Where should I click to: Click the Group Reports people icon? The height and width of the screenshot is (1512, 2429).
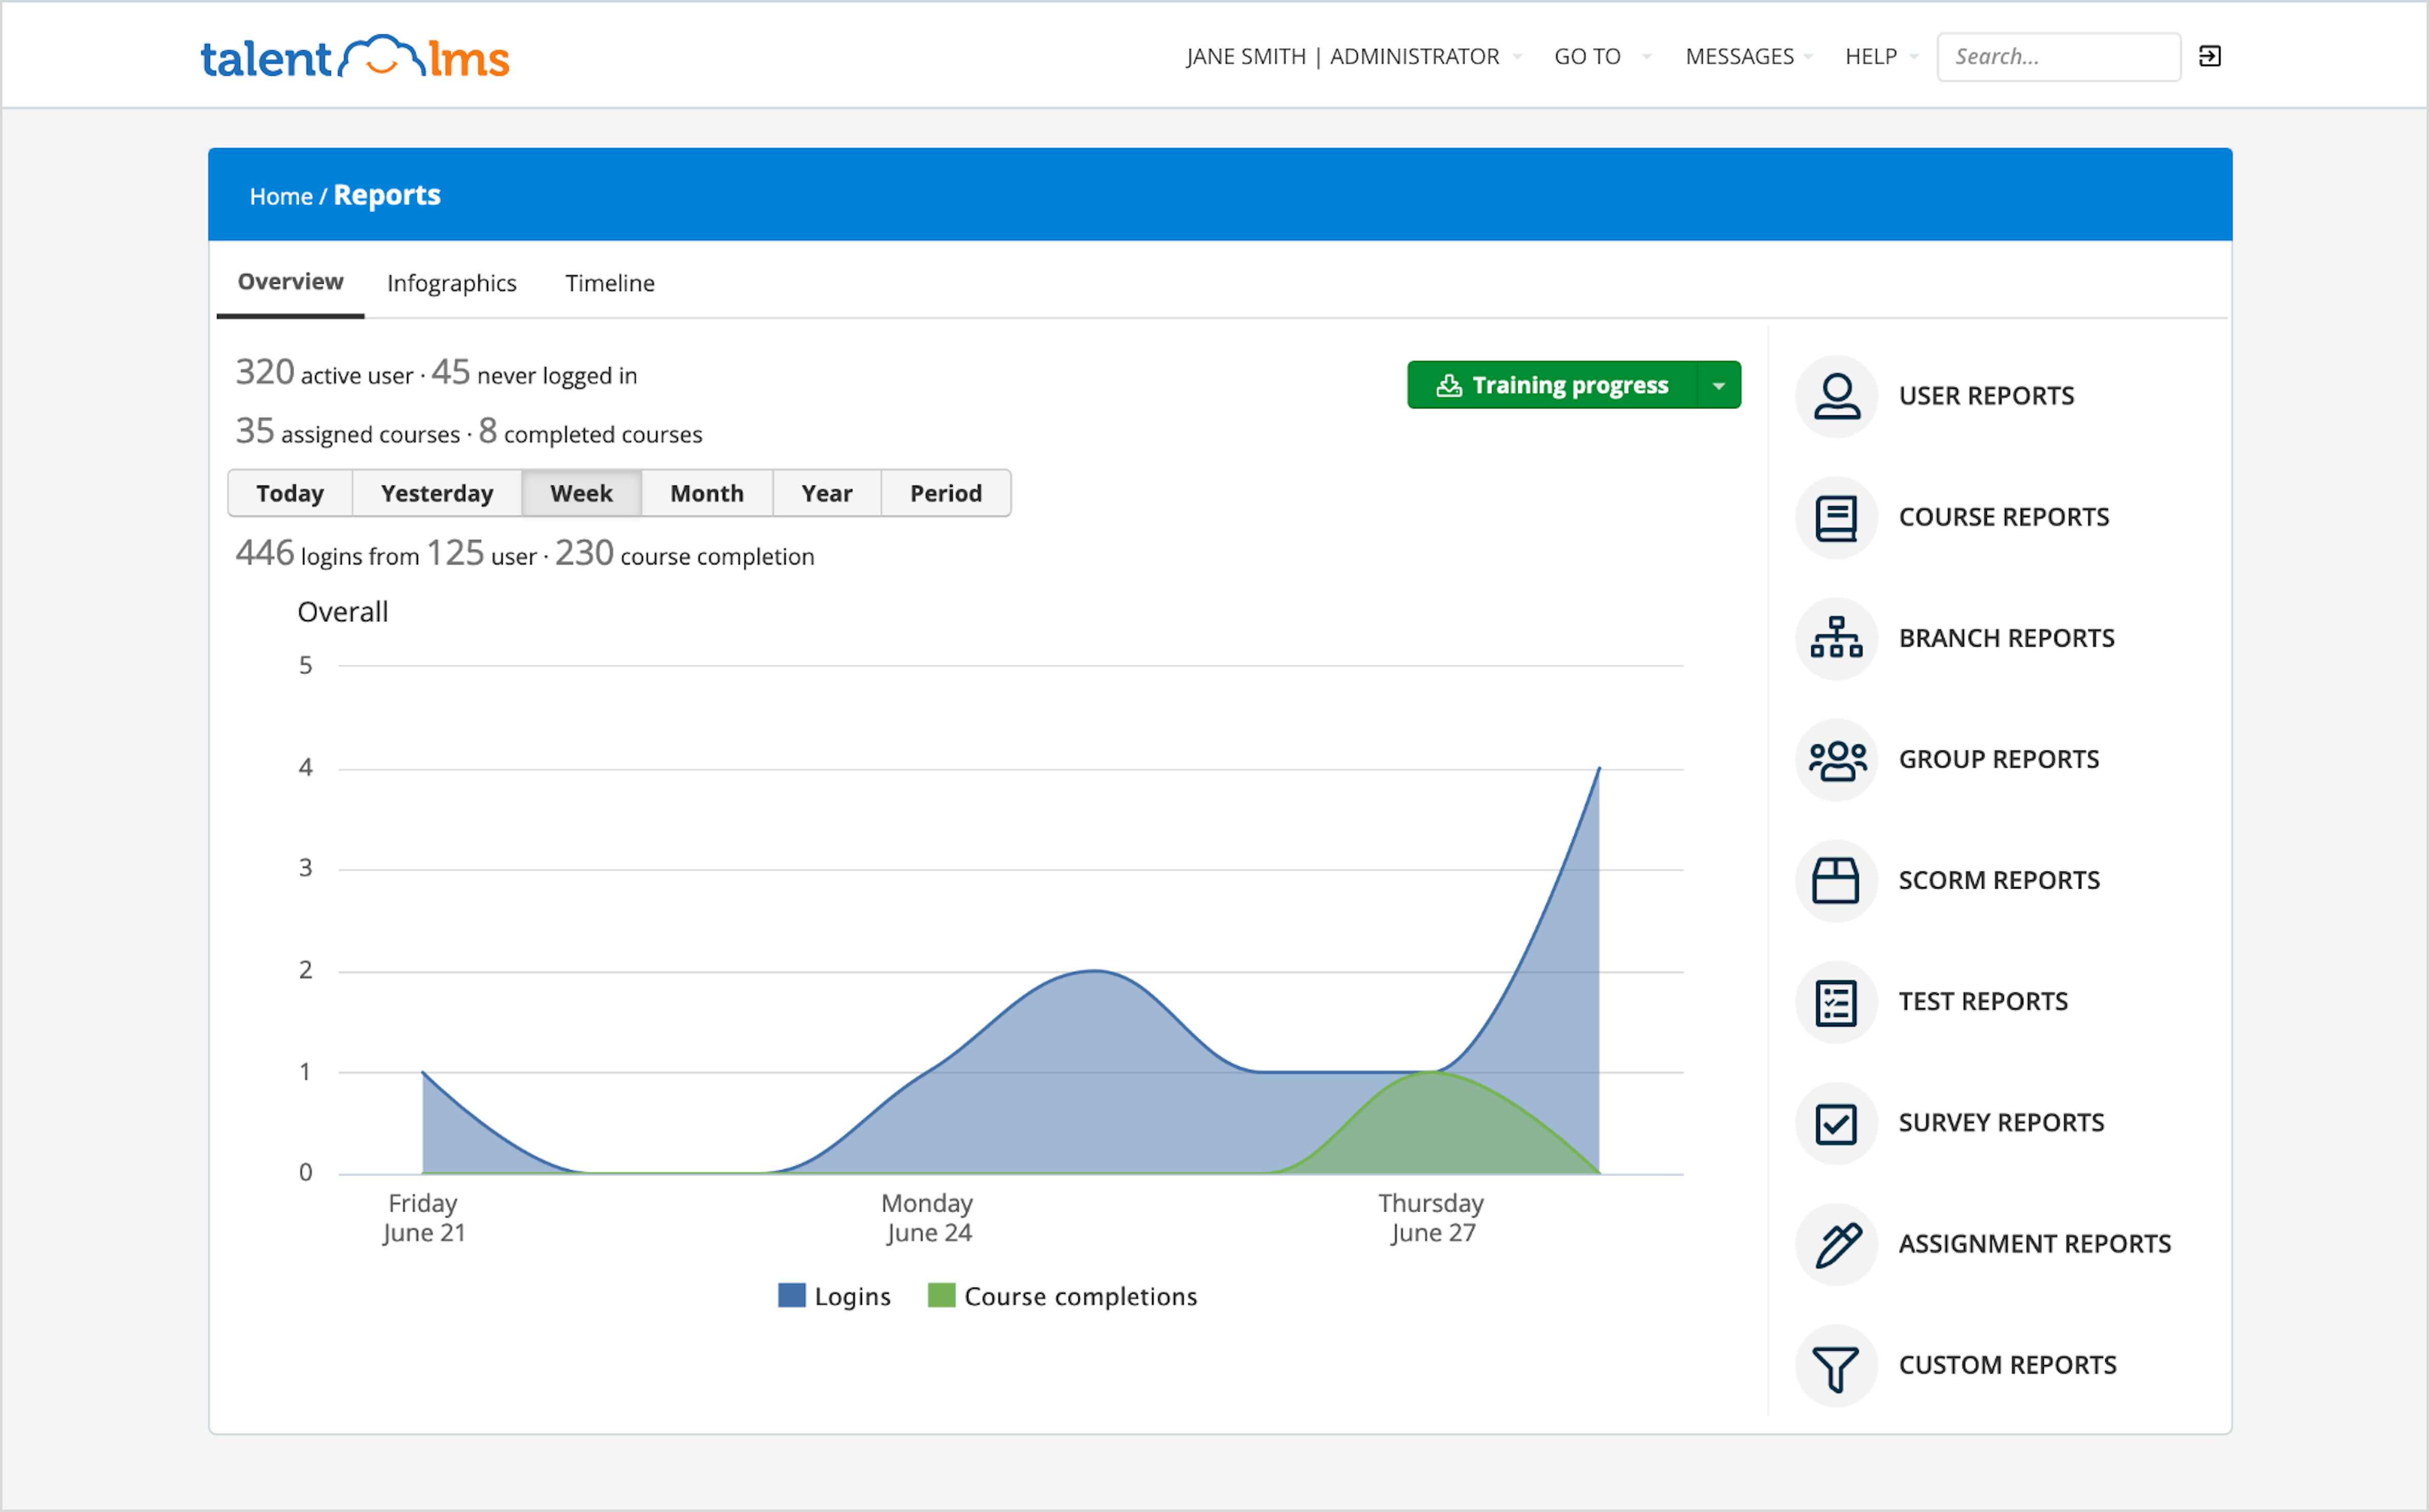point(1836,759)
